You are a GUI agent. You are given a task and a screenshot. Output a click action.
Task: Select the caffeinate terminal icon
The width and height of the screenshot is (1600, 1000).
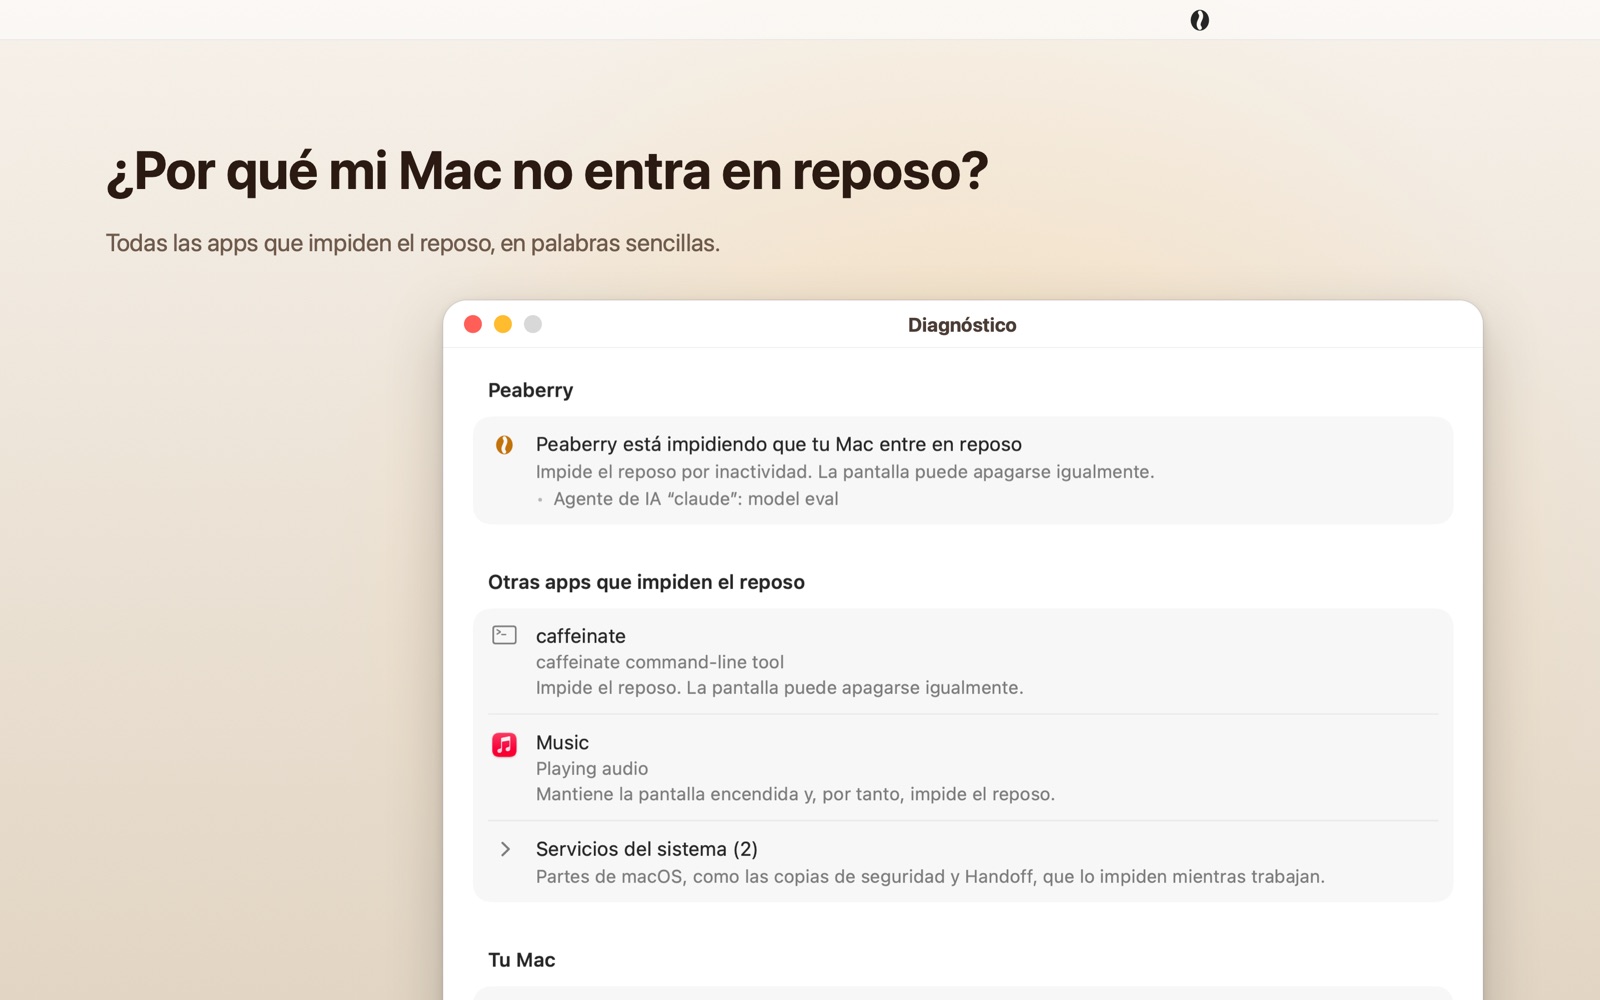point(504,635)
